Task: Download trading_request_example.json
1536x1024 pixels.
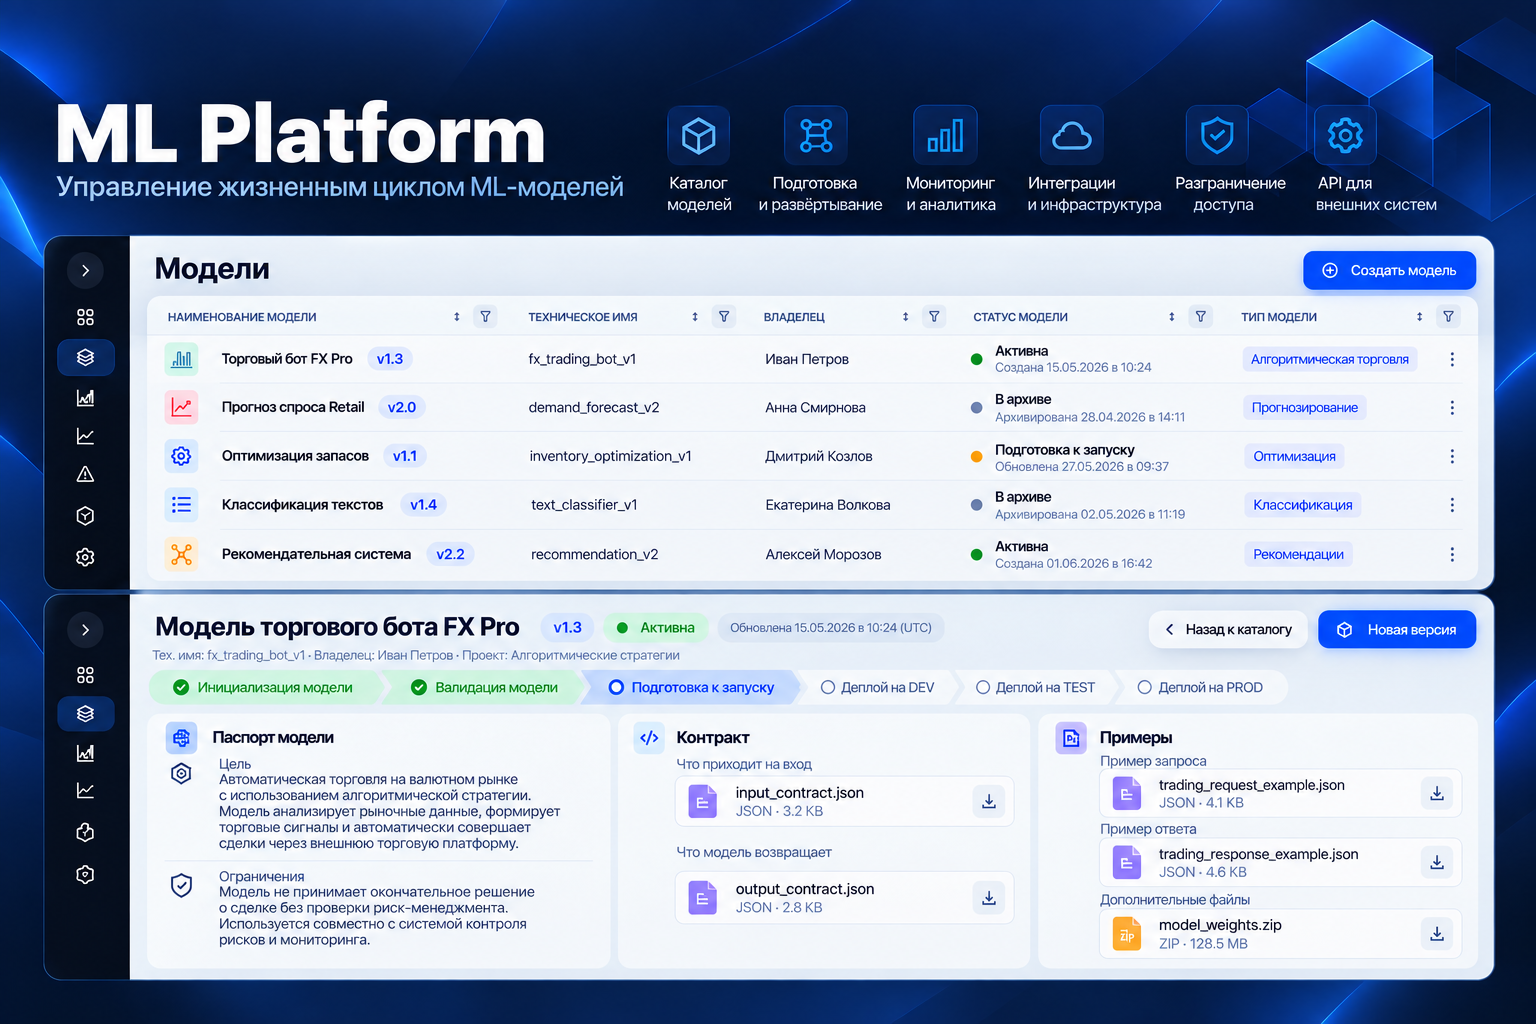Action: click(1436, 793)
